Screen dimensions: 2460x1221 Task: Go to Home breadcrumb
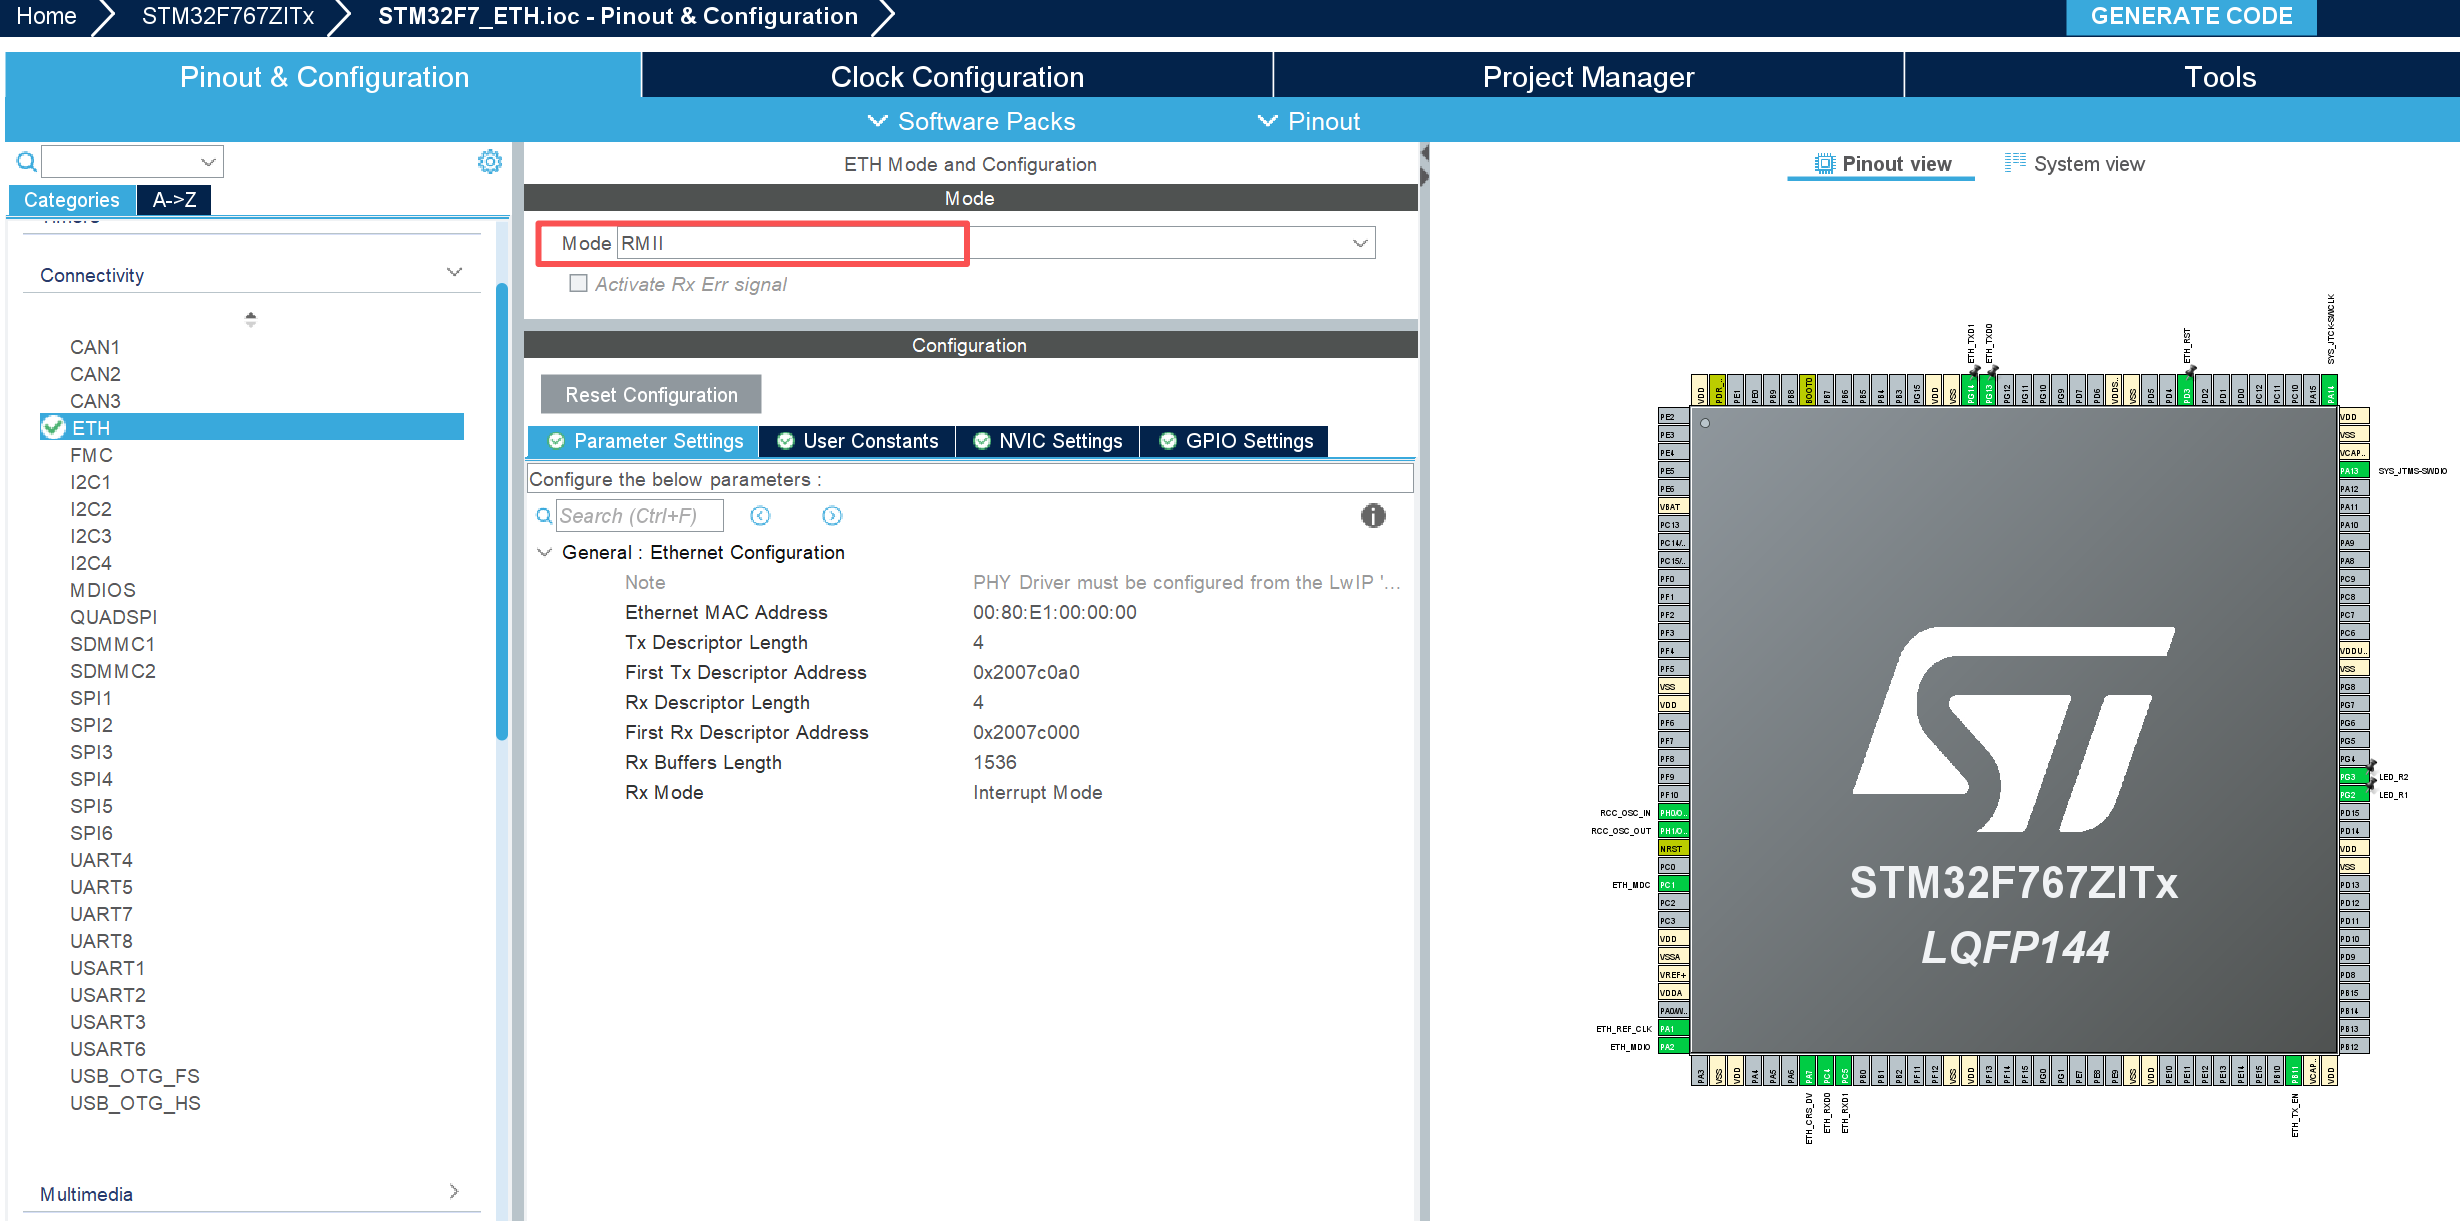tap(46, 16)
